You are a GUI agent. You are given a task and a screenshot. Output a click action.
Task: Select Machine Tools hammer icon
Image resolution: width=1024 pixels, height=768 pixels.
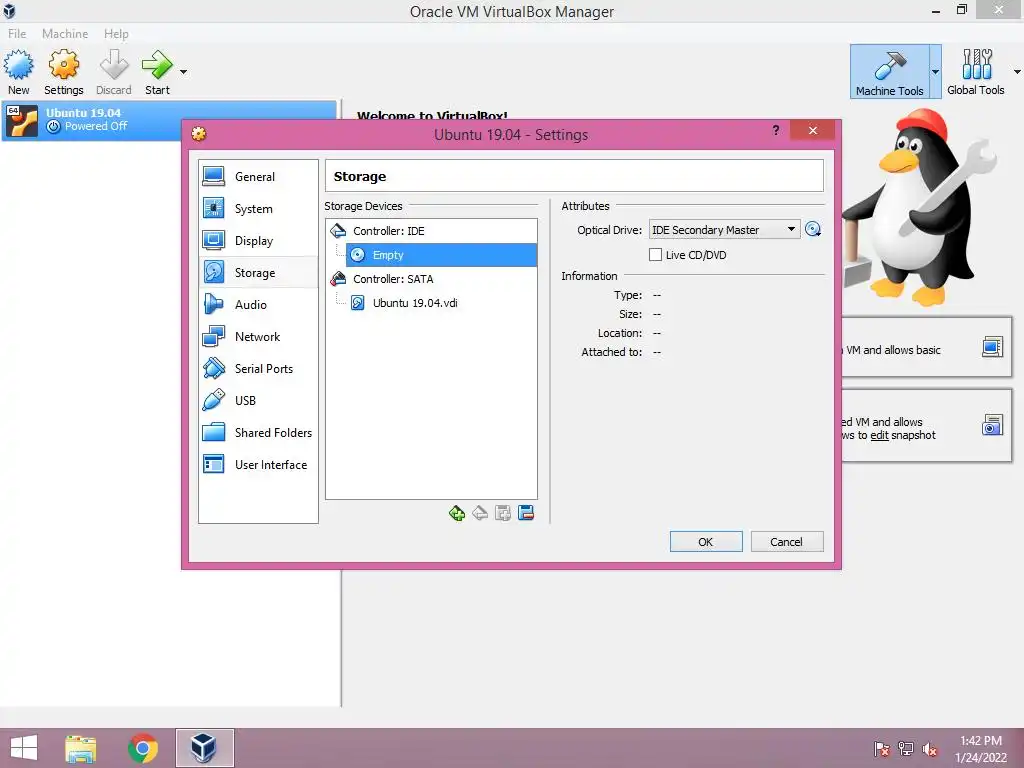(x=889, y=72)
